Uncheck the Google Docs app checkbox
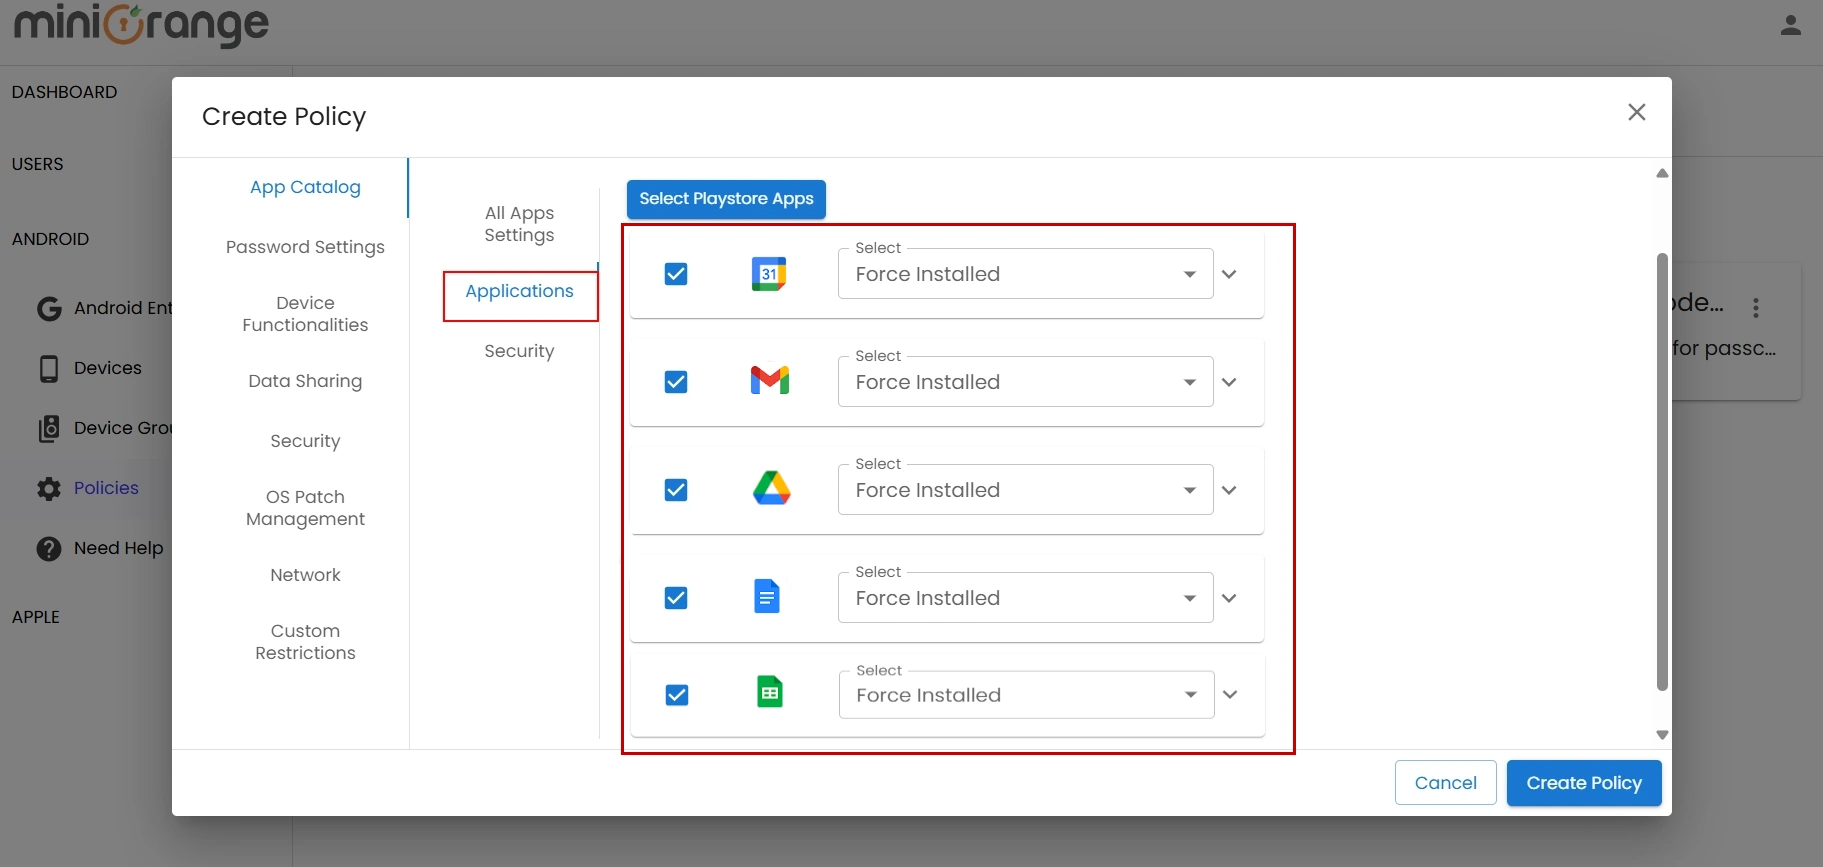The width and height of the screenshot is (1823, 867). tap(676, 598)
